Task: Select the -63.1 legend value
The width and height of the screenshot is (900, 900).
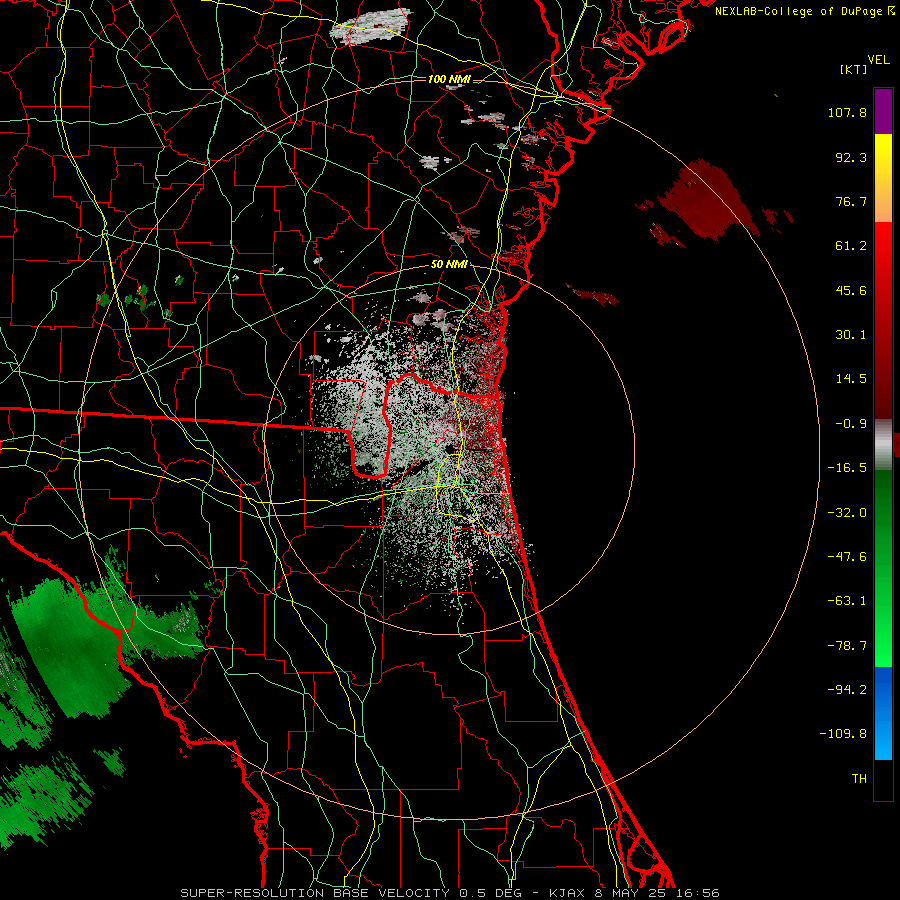Action: pos(847,601)
